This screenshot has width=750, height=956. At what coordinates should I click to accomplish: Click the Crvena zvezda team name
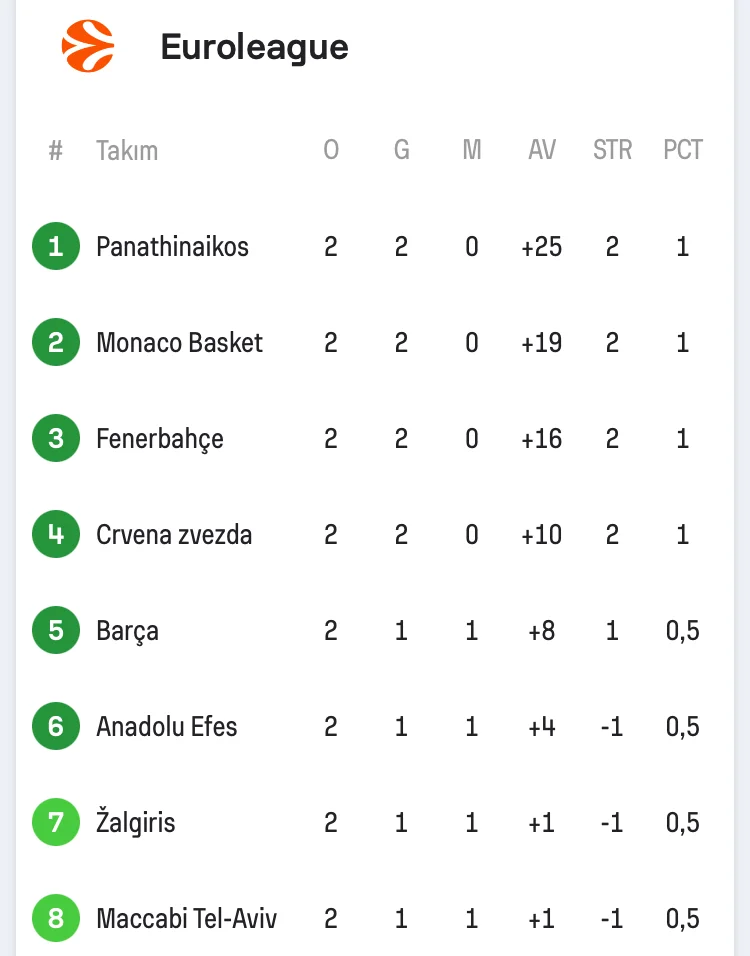pos(174,535)
